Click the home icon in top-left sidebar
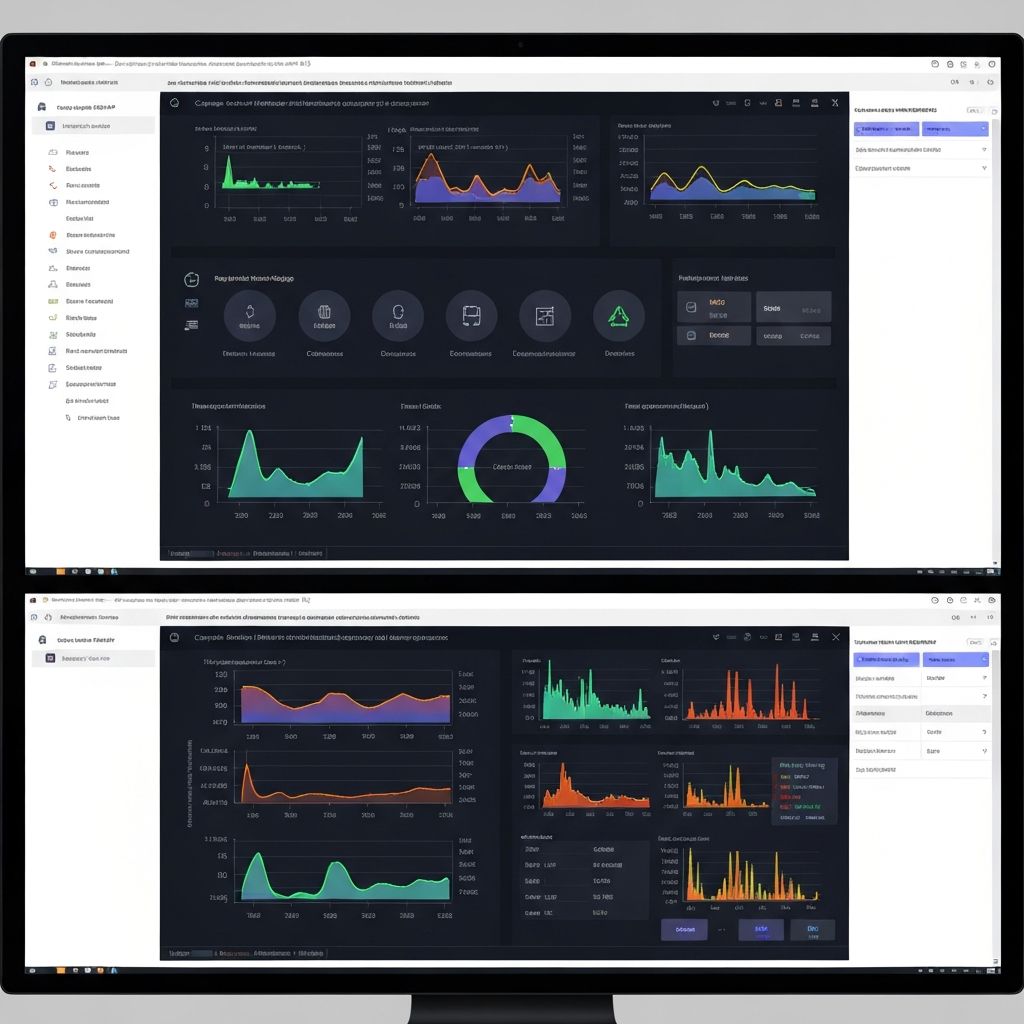Screen dimensions: 1024x1024 (x=42, y=107)
